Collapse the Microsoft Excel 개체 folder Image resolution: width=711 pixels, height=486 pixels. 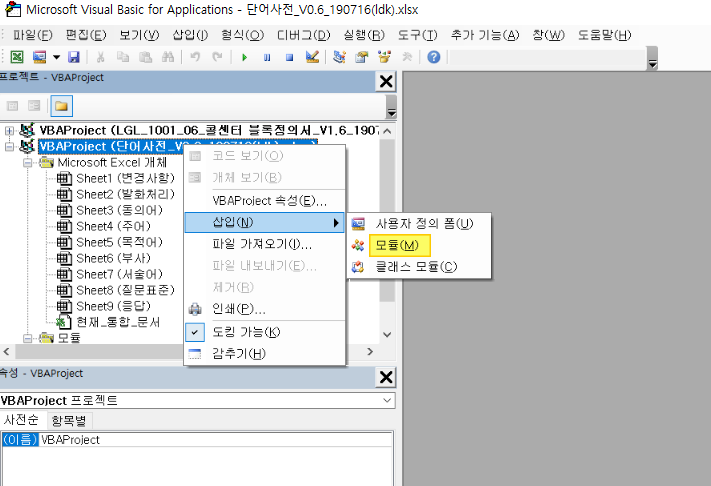tap(28, 163)
